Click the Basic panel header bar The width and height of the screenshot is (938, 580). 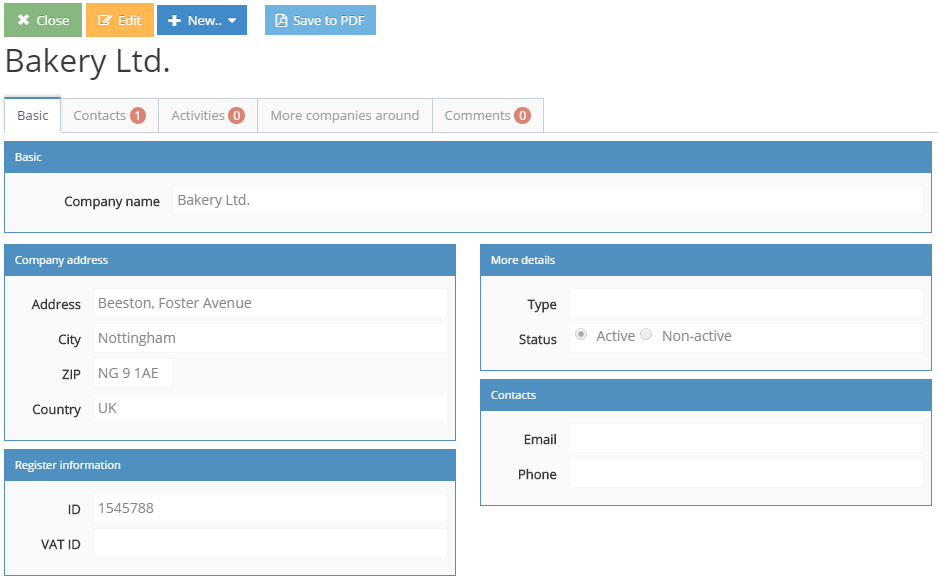(x=468, y=157)
